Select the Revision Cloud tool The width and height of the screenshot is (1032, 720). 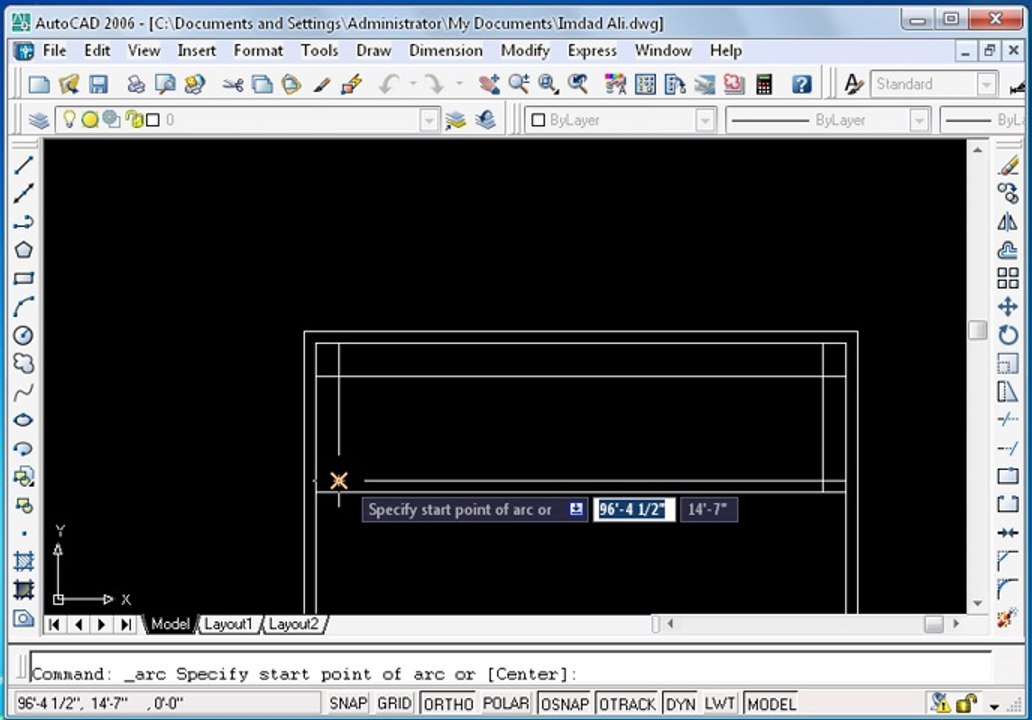click(x=24, y=363)
